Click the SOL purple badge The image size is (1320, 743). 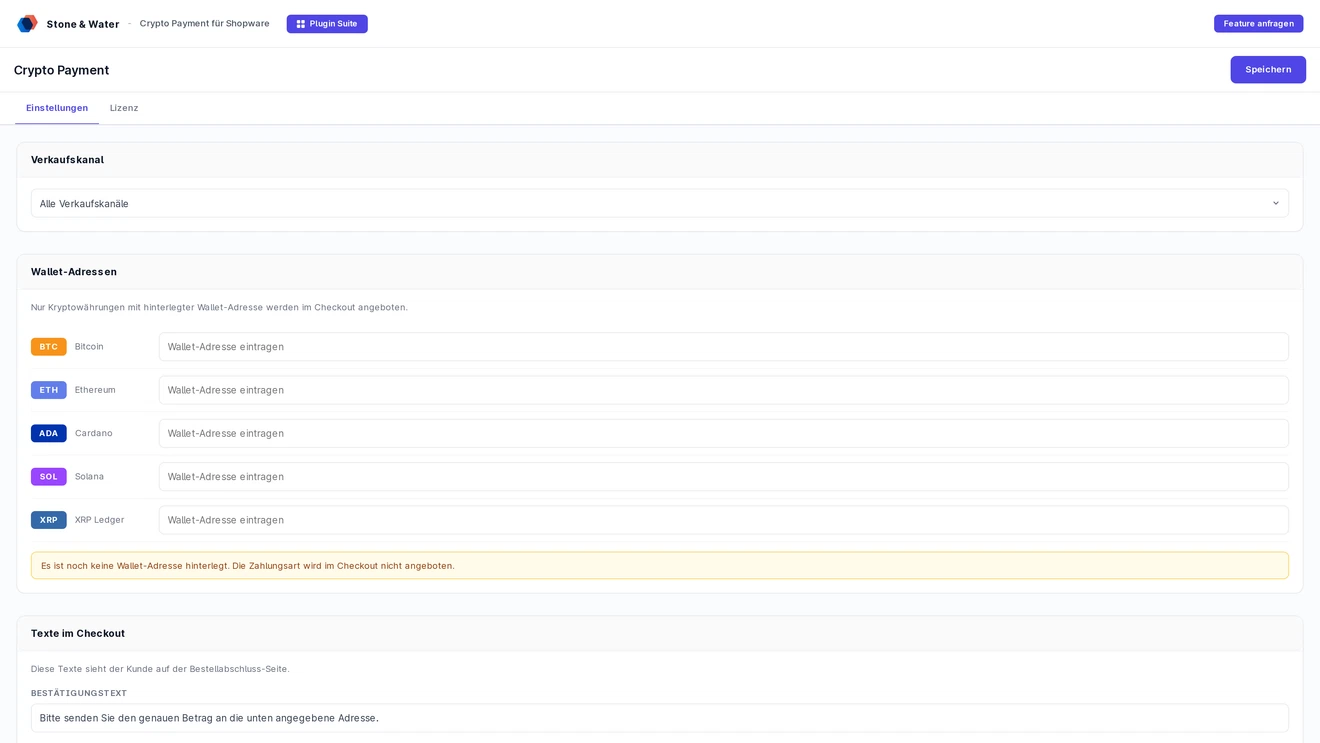(49, 477)
